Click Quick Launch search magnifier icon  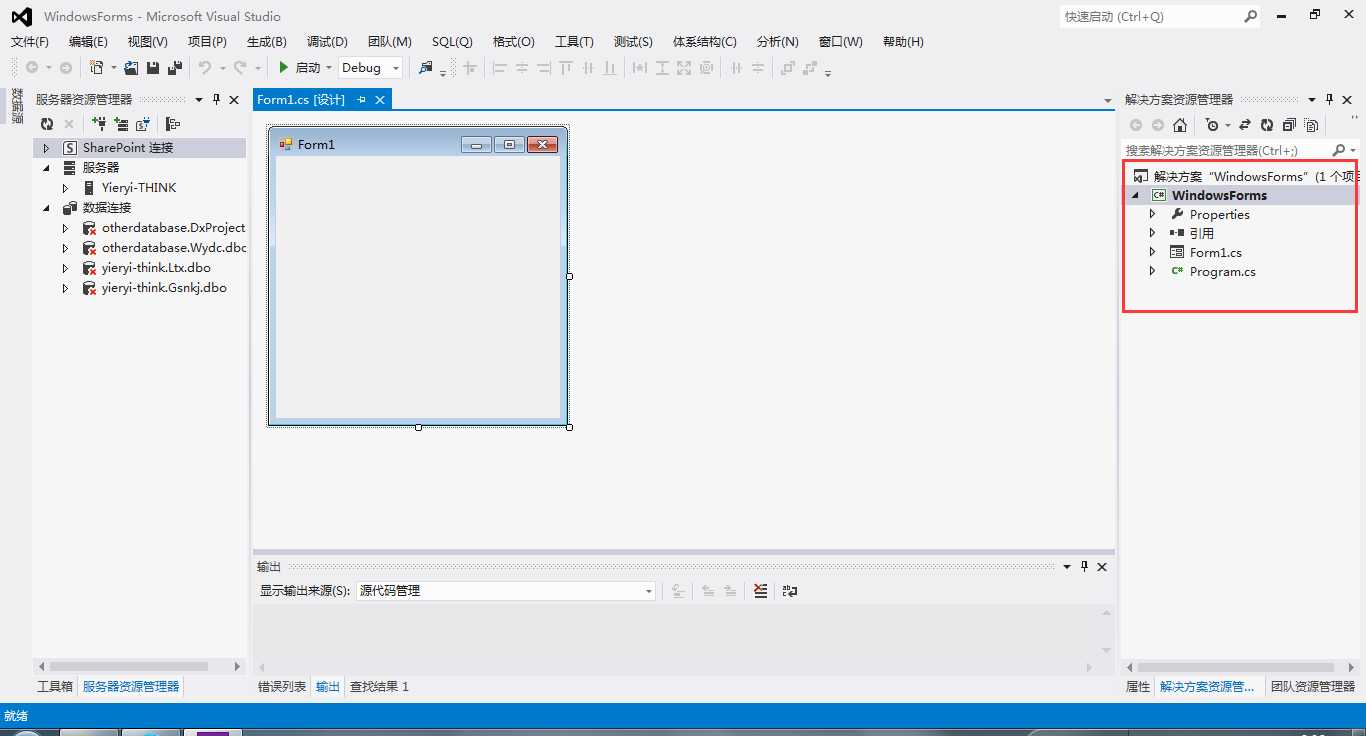click(1250, 16)
